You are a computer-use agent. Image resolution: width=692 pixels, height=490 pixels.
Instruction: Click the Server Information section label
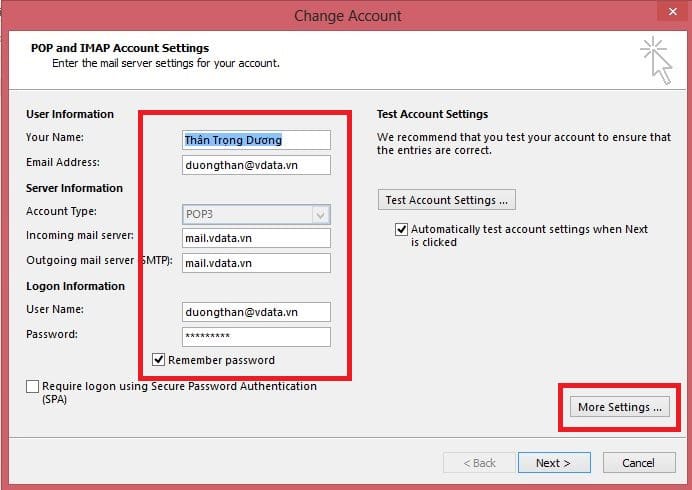pyautogui.click(x=74, y=188)
